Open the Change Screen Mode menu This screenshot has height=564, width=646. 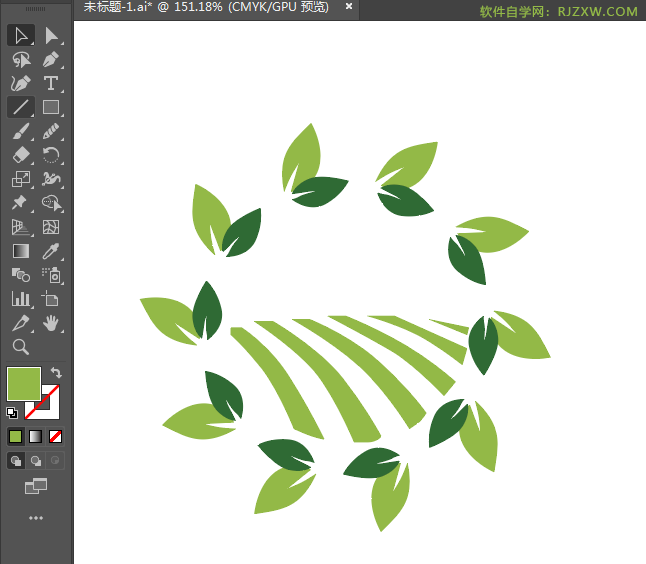pyautogui.click(x=36, y=486)
